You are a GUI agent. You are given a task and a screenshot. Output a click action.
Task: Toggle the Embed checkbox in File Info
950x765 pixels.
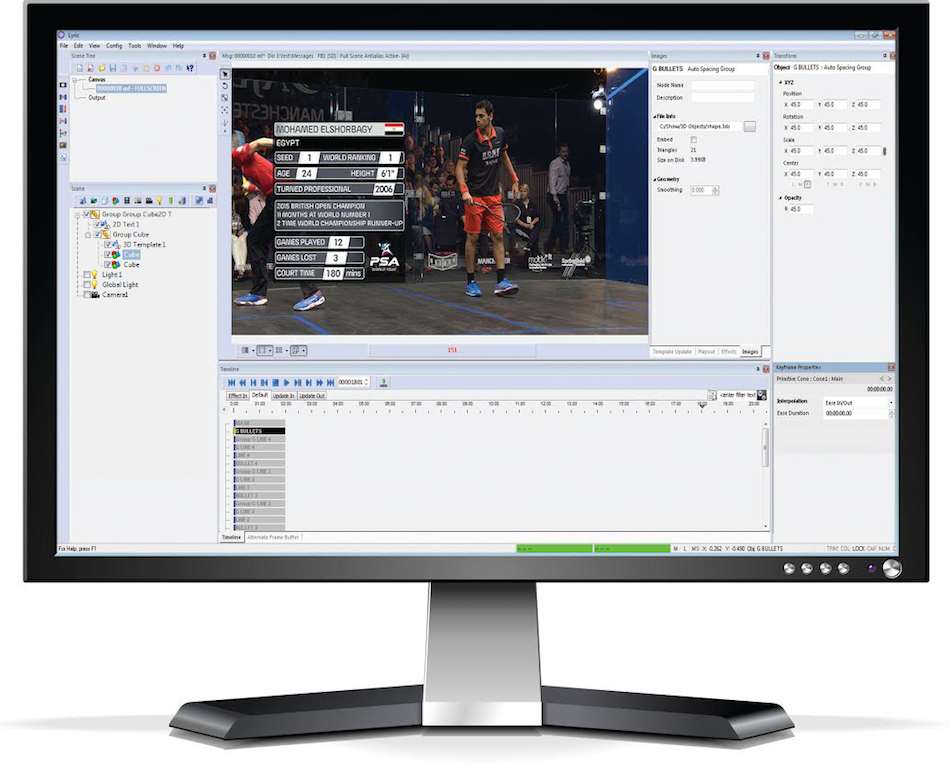tap(694, 140)
